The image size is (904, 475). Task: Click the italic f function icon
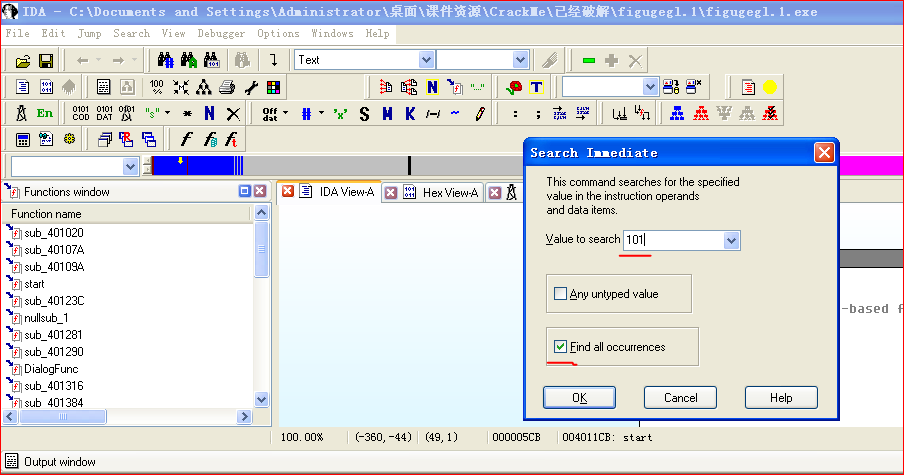186,140
